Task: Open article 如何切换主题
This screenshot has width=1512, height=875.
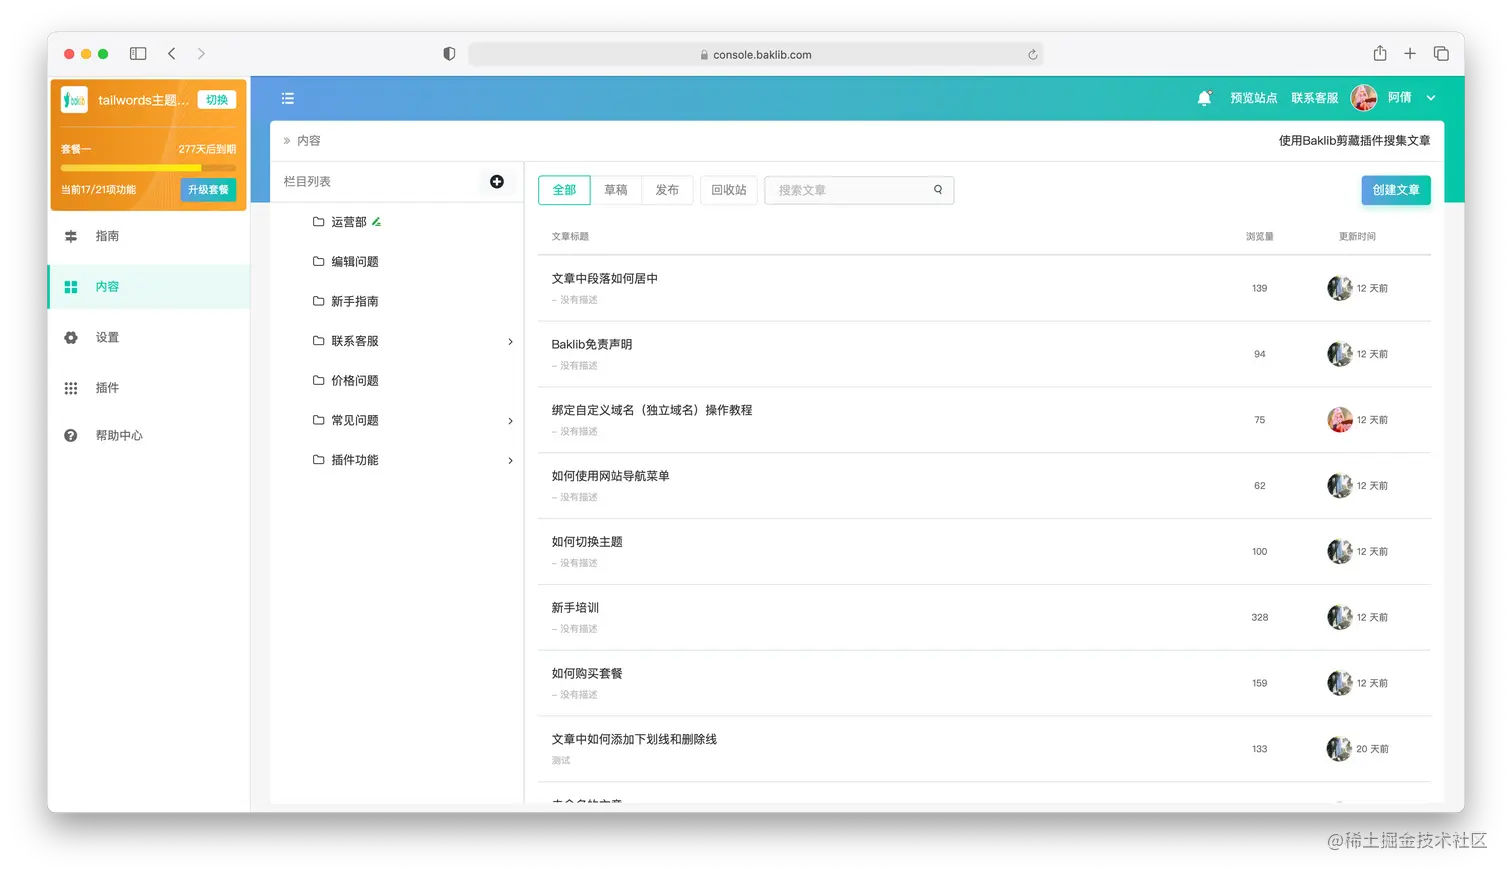Action: [587, 542]
